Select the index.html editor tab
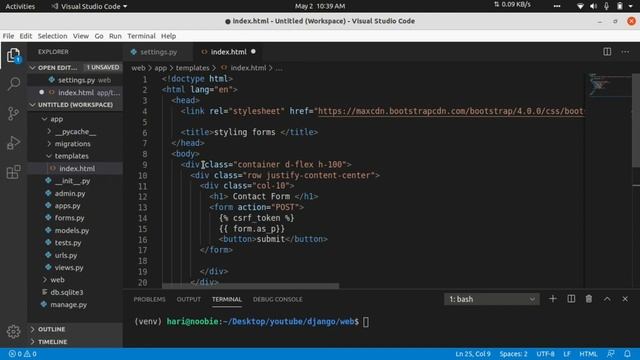 (x=229, y=52)
